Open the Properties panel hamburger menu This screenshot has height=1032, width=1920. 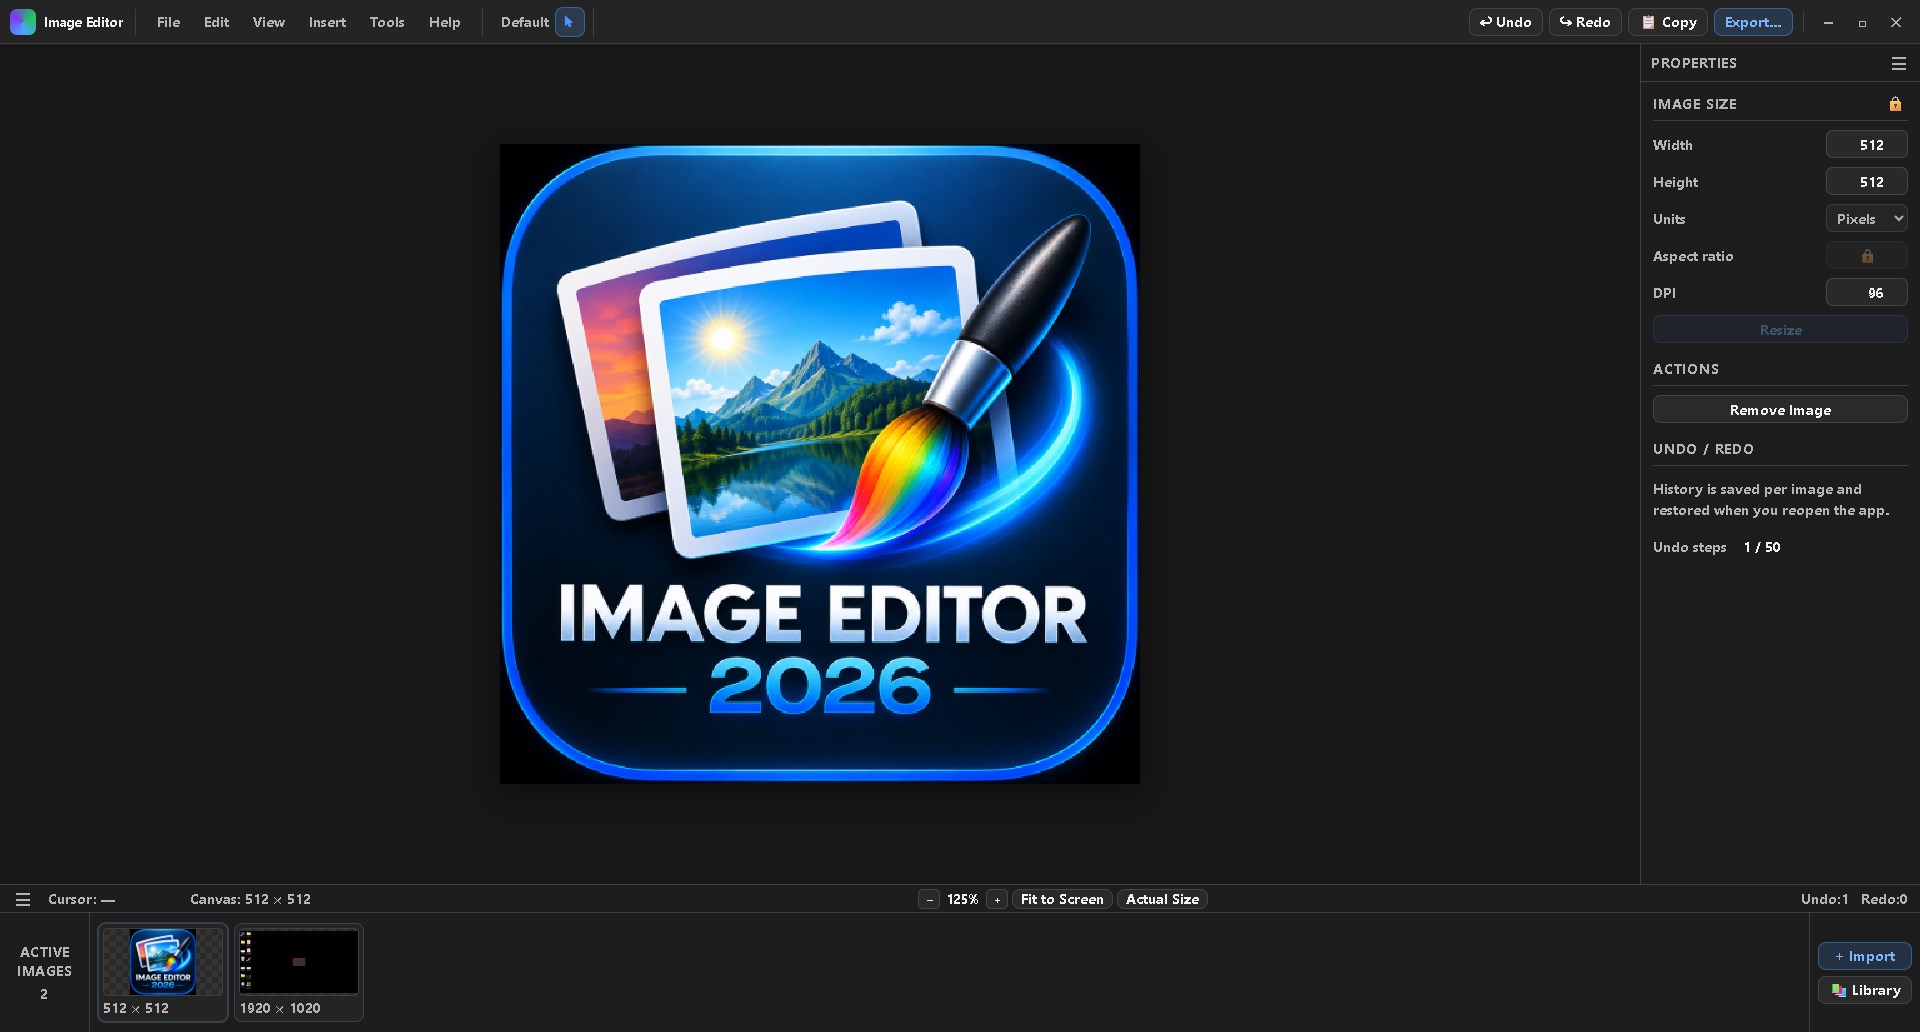click(1898, 63)
